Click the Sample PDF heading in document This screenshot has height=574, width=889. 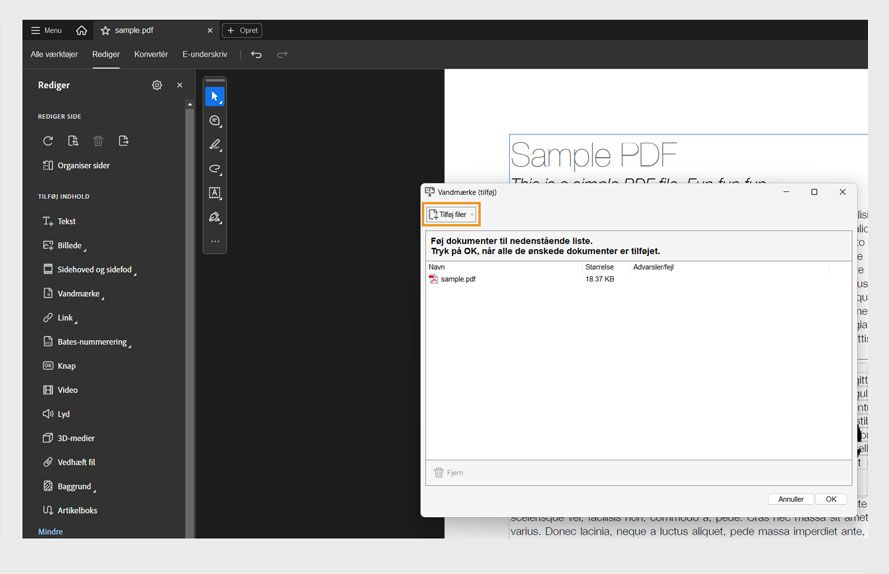[x=594, y=155]
